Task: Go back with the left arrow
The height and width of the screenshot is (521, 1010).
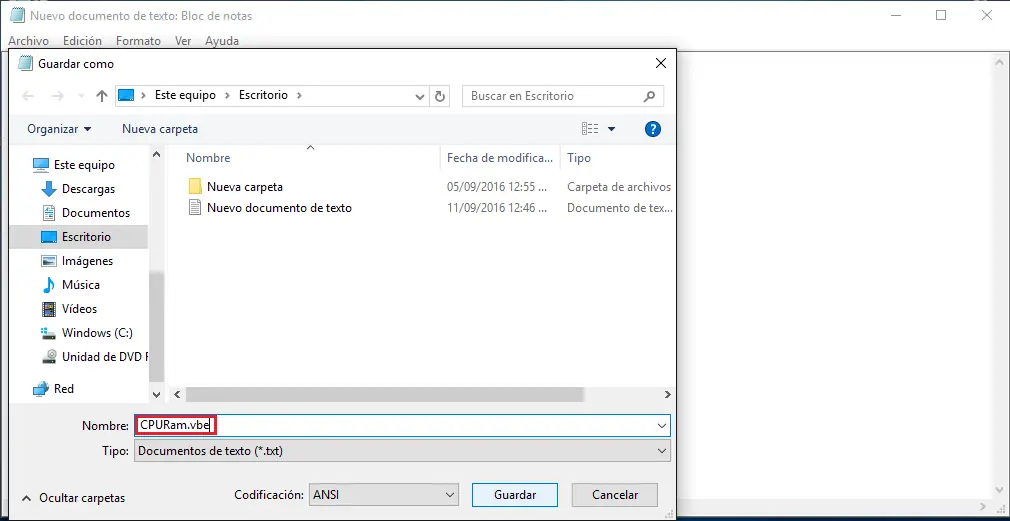Action: click(28, 96)
